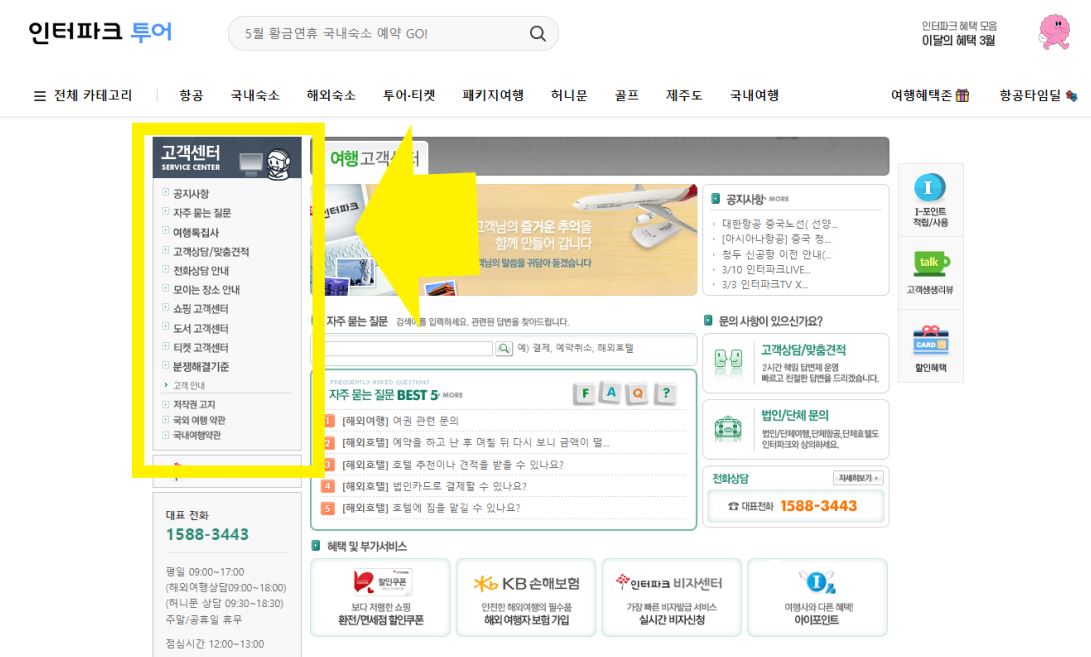Click the 법인/단체 문의 suitcase icon
This screenshot has height=657, width=1091.
pyautogui.click(x=728, y=427)
